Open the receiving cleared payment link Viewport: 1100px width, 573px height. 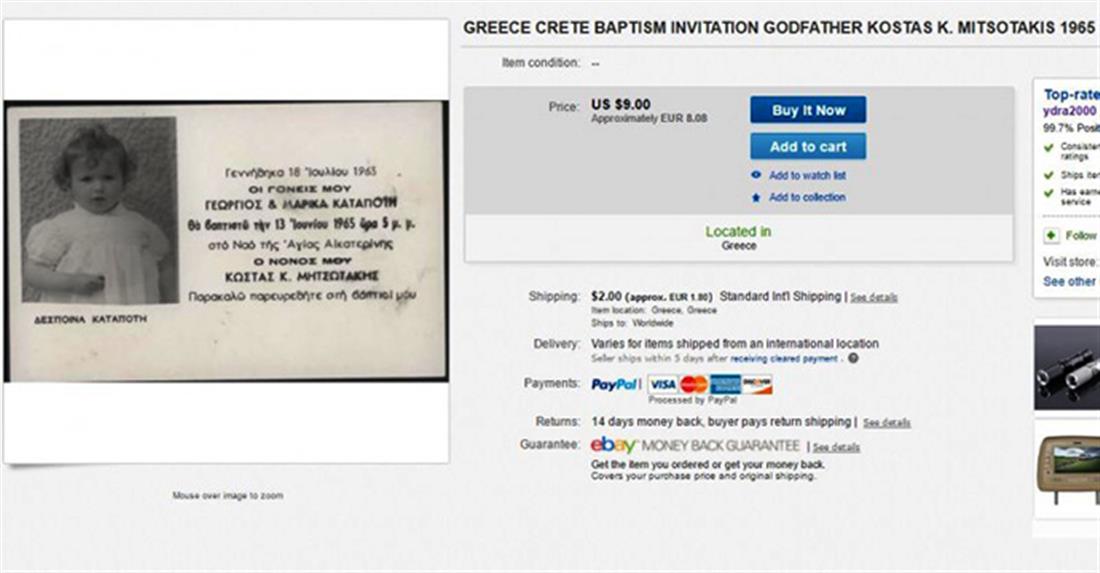[x=785, y=358]
